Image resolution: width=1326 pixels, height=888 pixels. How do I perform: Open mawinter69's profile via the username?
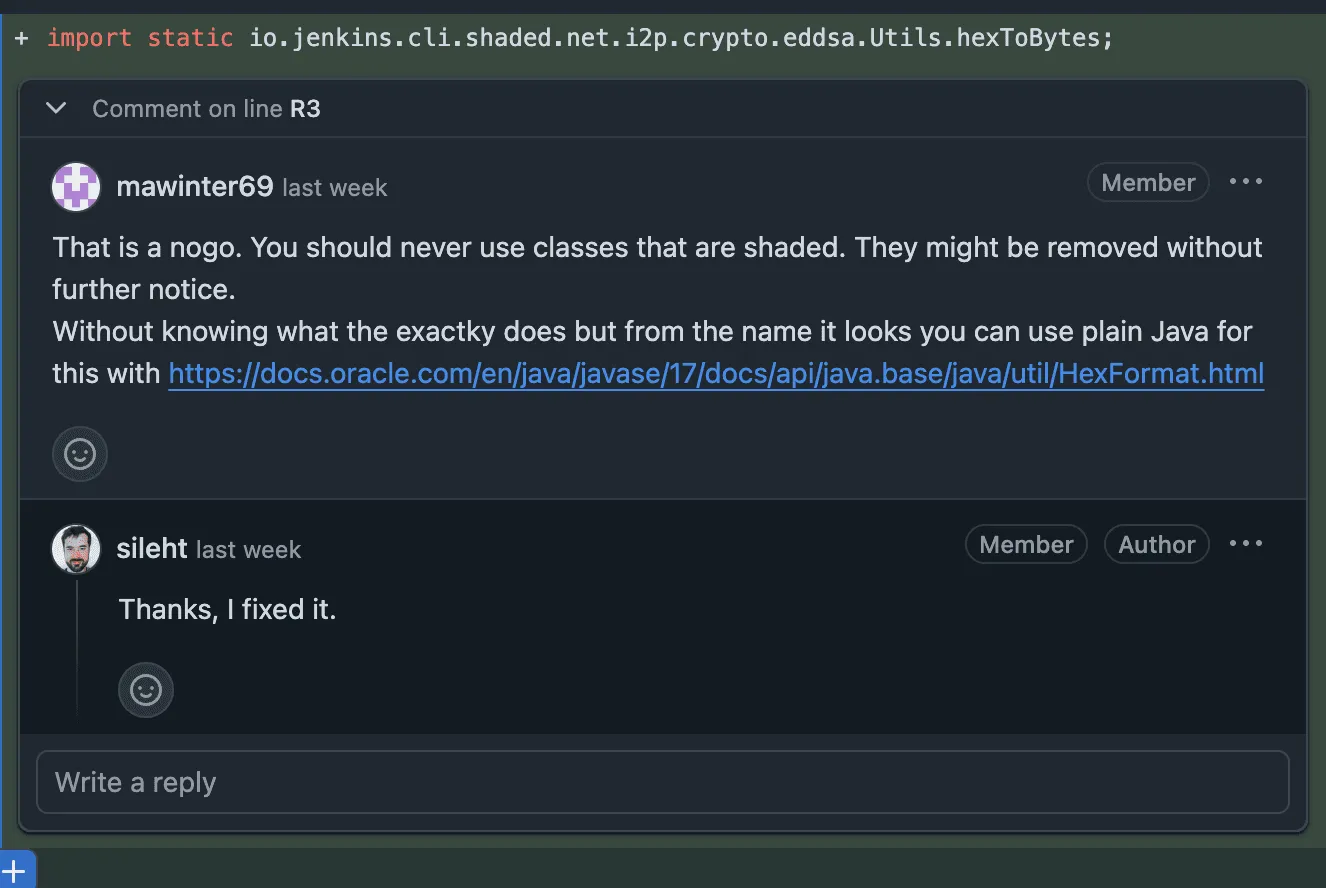(x=195, y=187)
